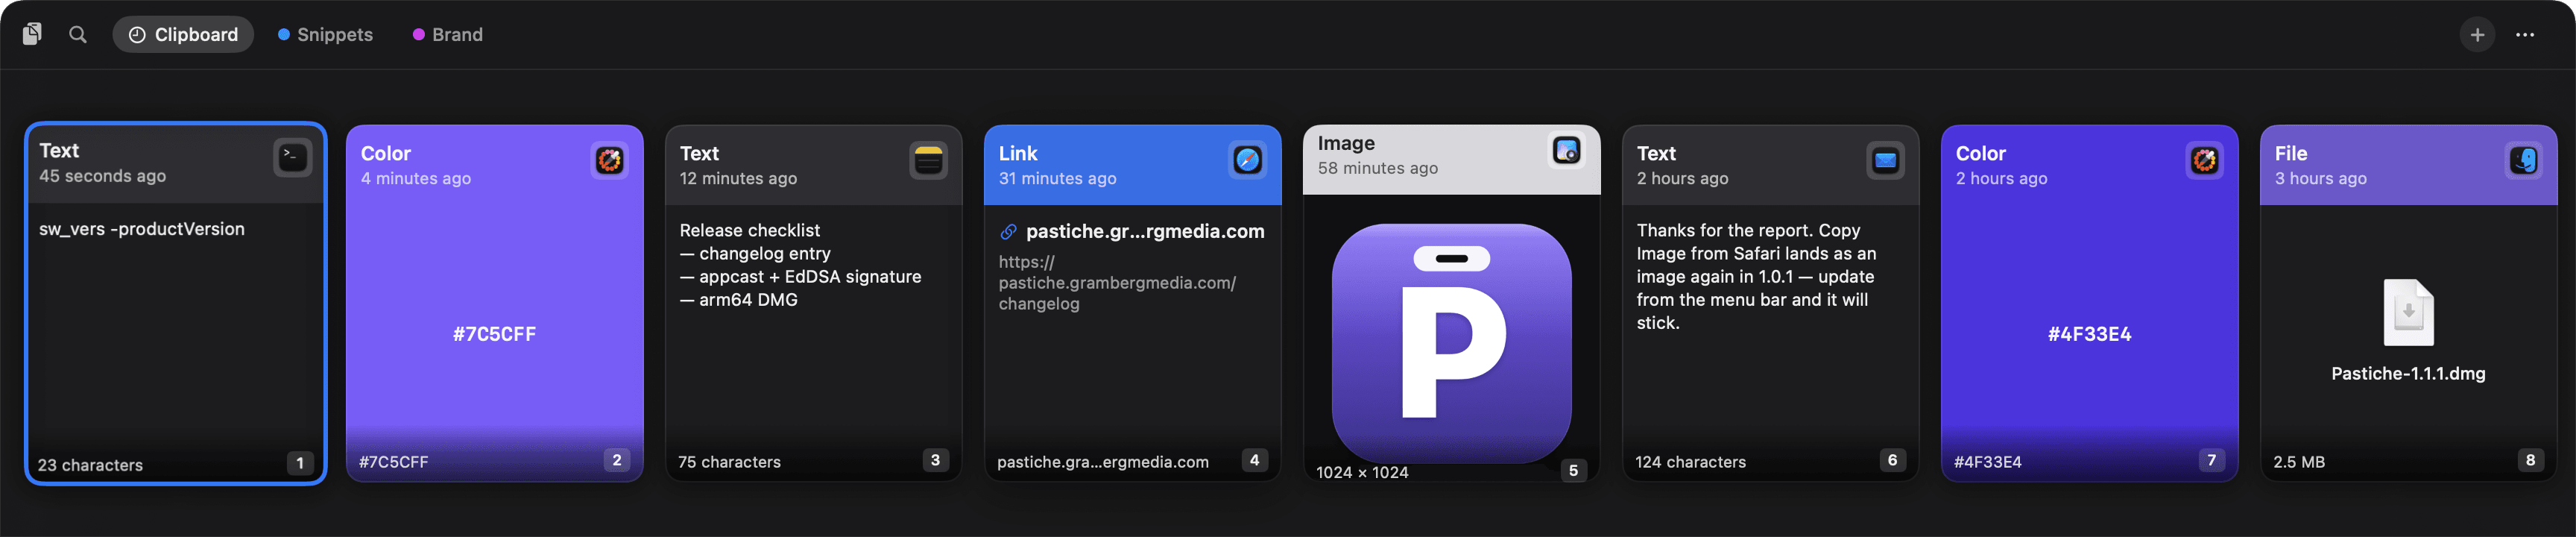Click the Pastiche-1.1.1.dmg file name
The height and width of the screenshot is (537, 2576).
pos(2408,374)
